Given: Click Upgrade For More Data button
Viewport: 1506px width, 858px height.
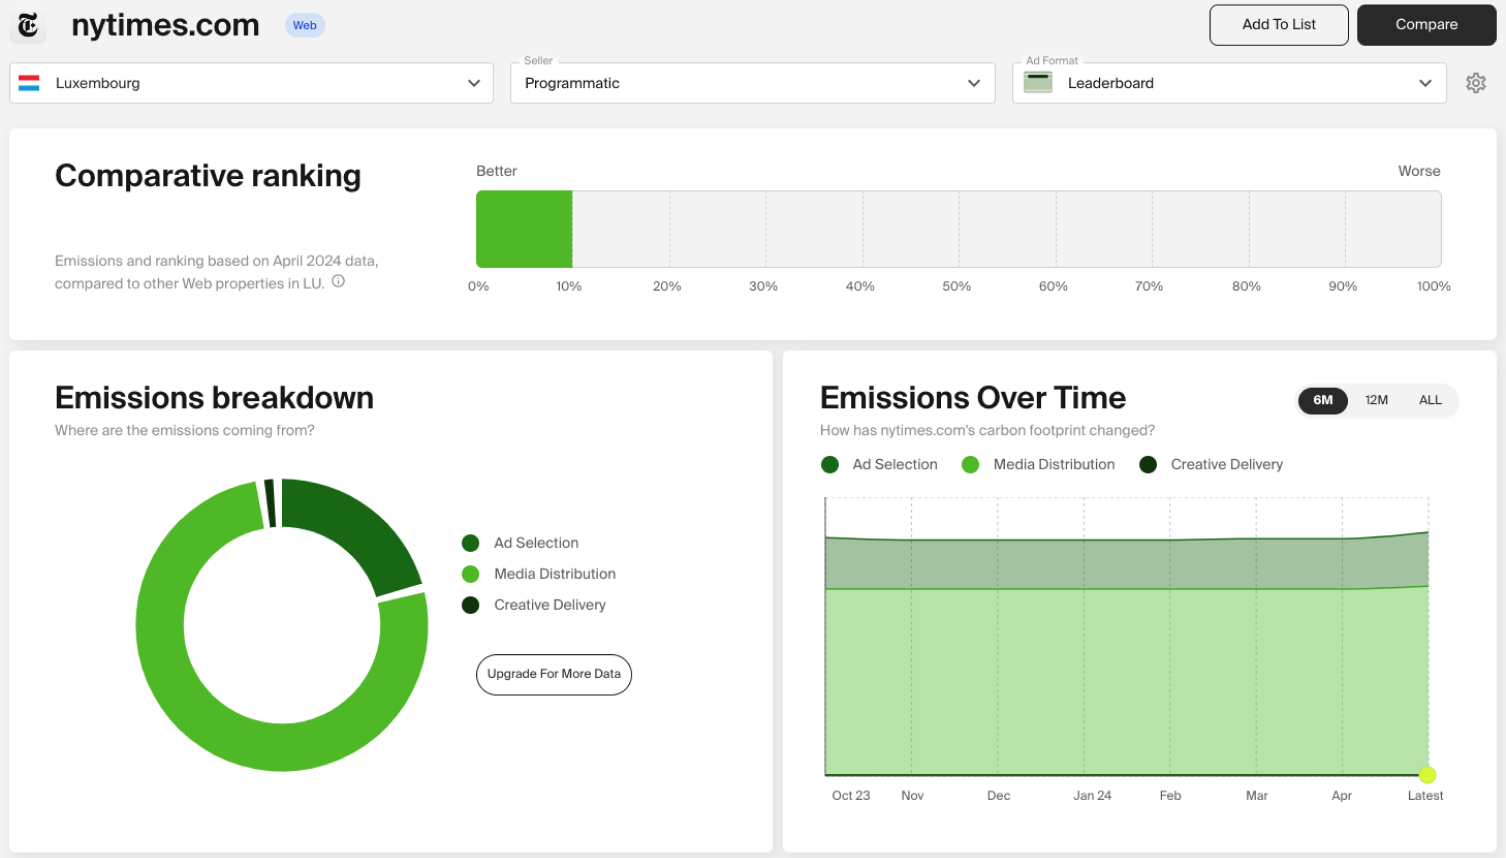Looking at the screenshot, I should pyautogui.click(x=554, y=674).
